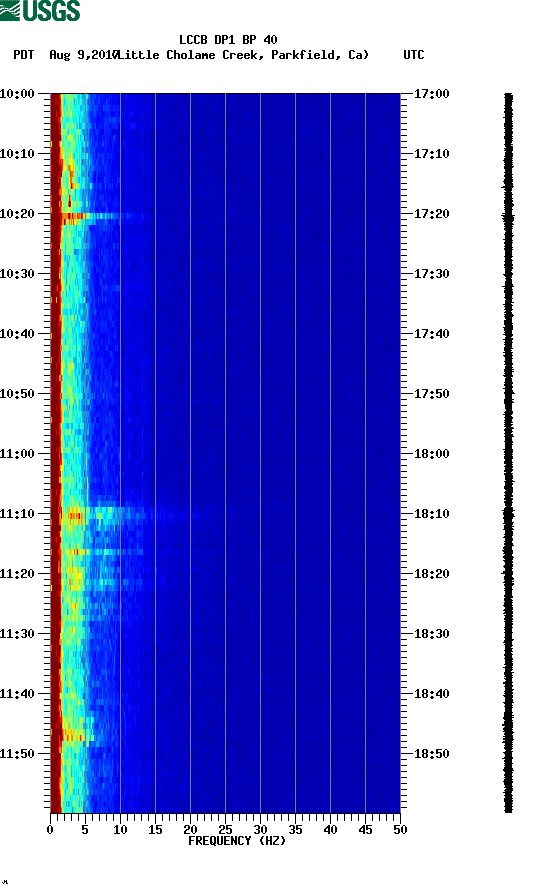
Task: Click the '0' frequency axis label
Action: click(x=50, y=830)
